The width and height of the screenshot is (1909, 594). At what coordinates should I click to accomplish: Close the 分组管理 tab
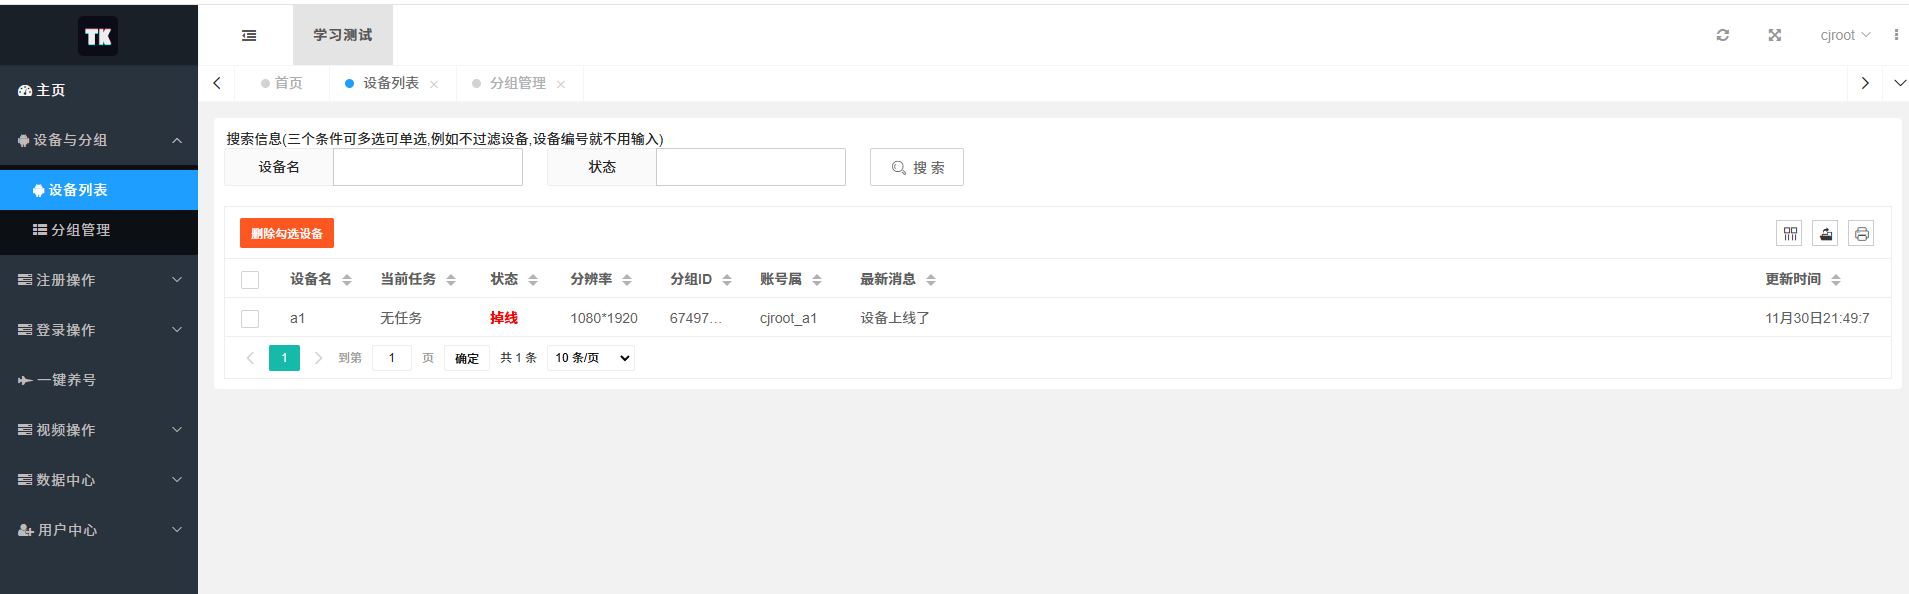pyautogui.click(x=561, y=84)
